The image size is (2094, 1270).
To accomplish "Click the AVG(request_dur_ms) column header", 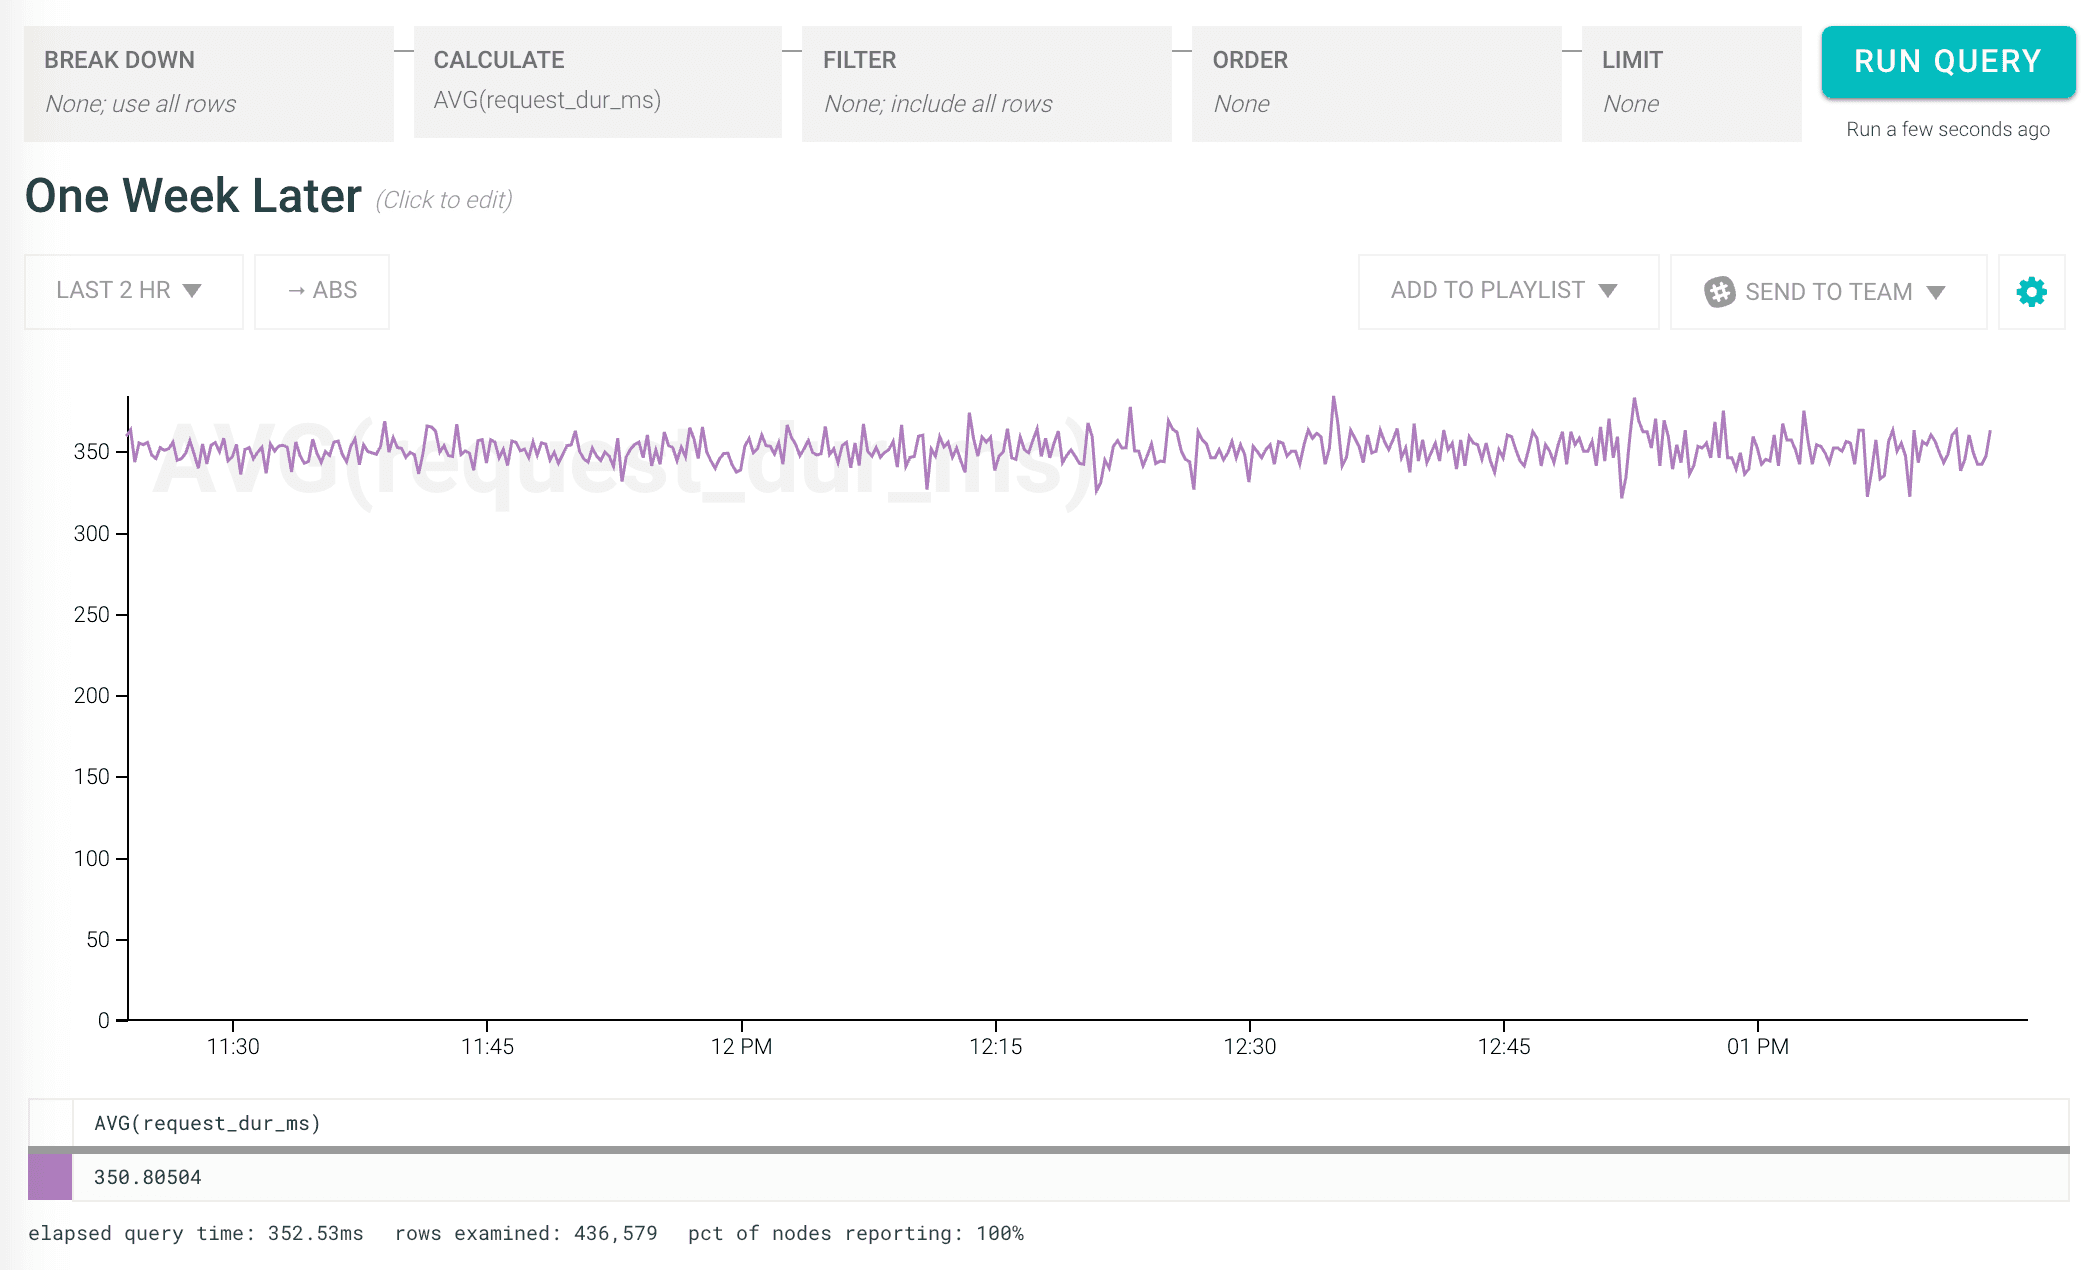I will tap(207, 1123).
